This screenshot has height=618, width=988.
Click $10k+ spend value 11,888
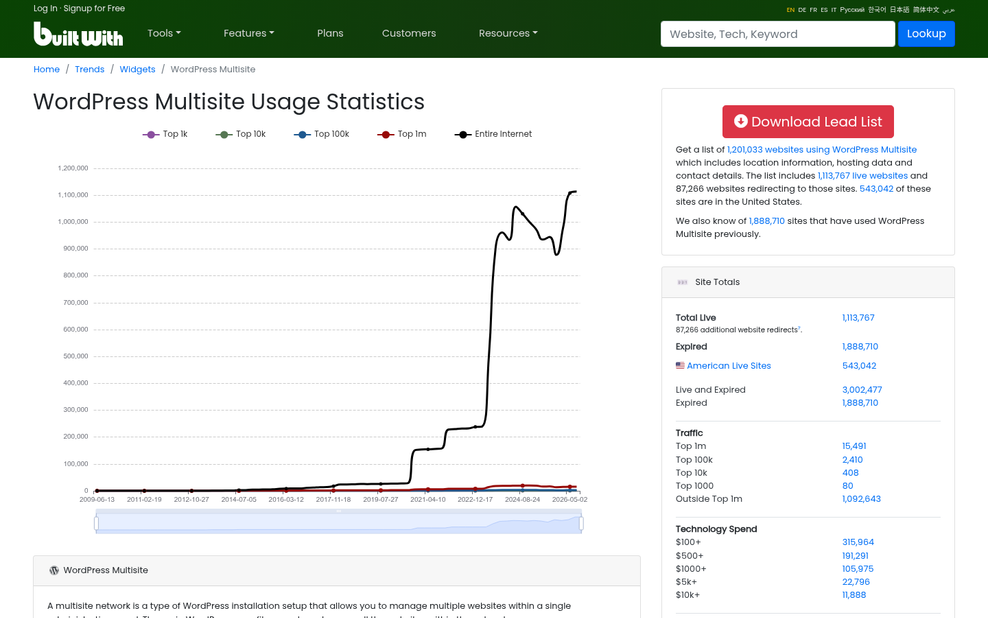click(854, 595)
